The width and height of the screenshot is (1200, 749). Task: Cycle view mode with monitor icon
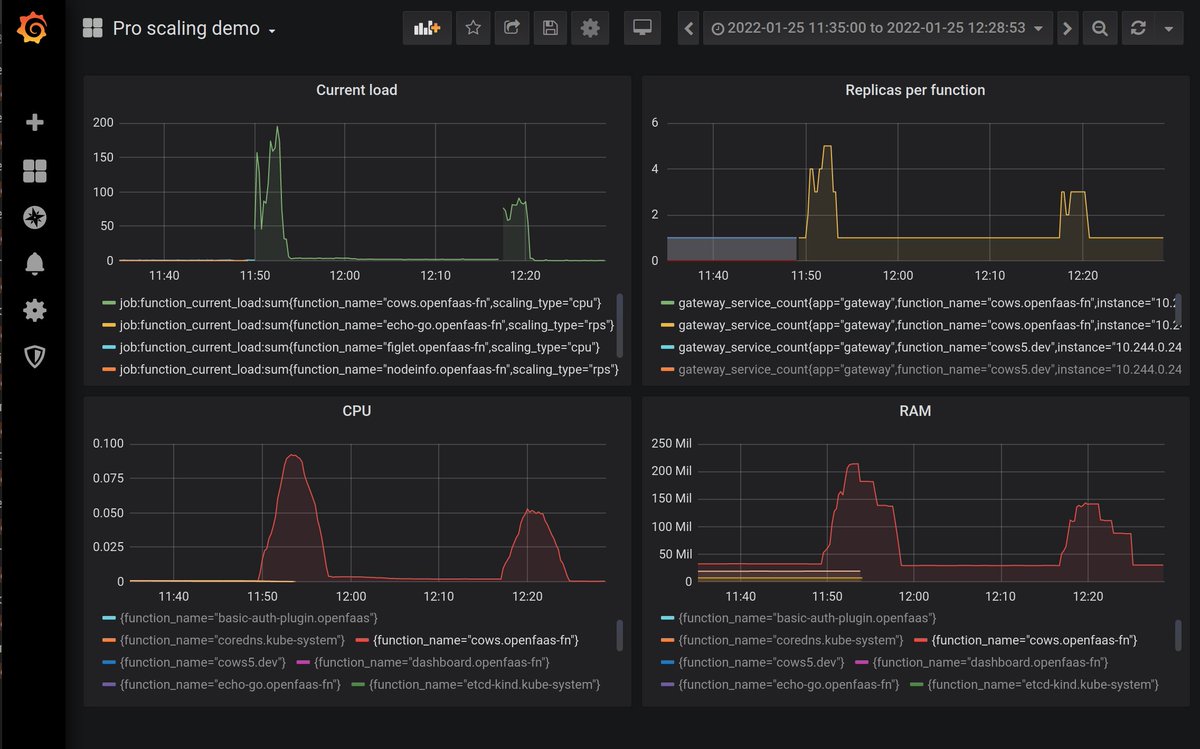click(x=642, y=28)
